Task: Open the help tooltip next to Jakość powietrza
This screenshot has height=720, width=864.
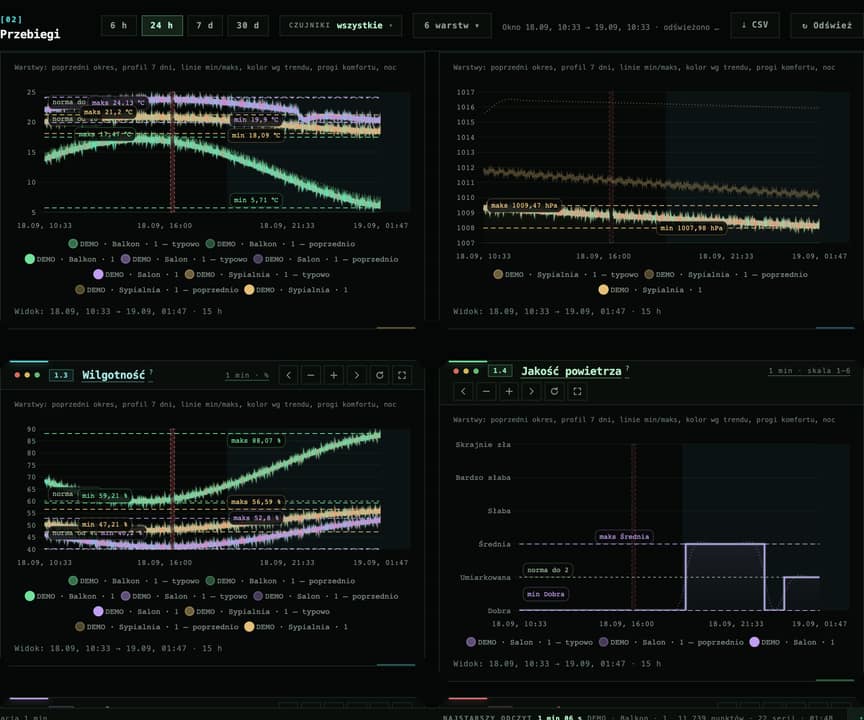Action: (627, 368)
